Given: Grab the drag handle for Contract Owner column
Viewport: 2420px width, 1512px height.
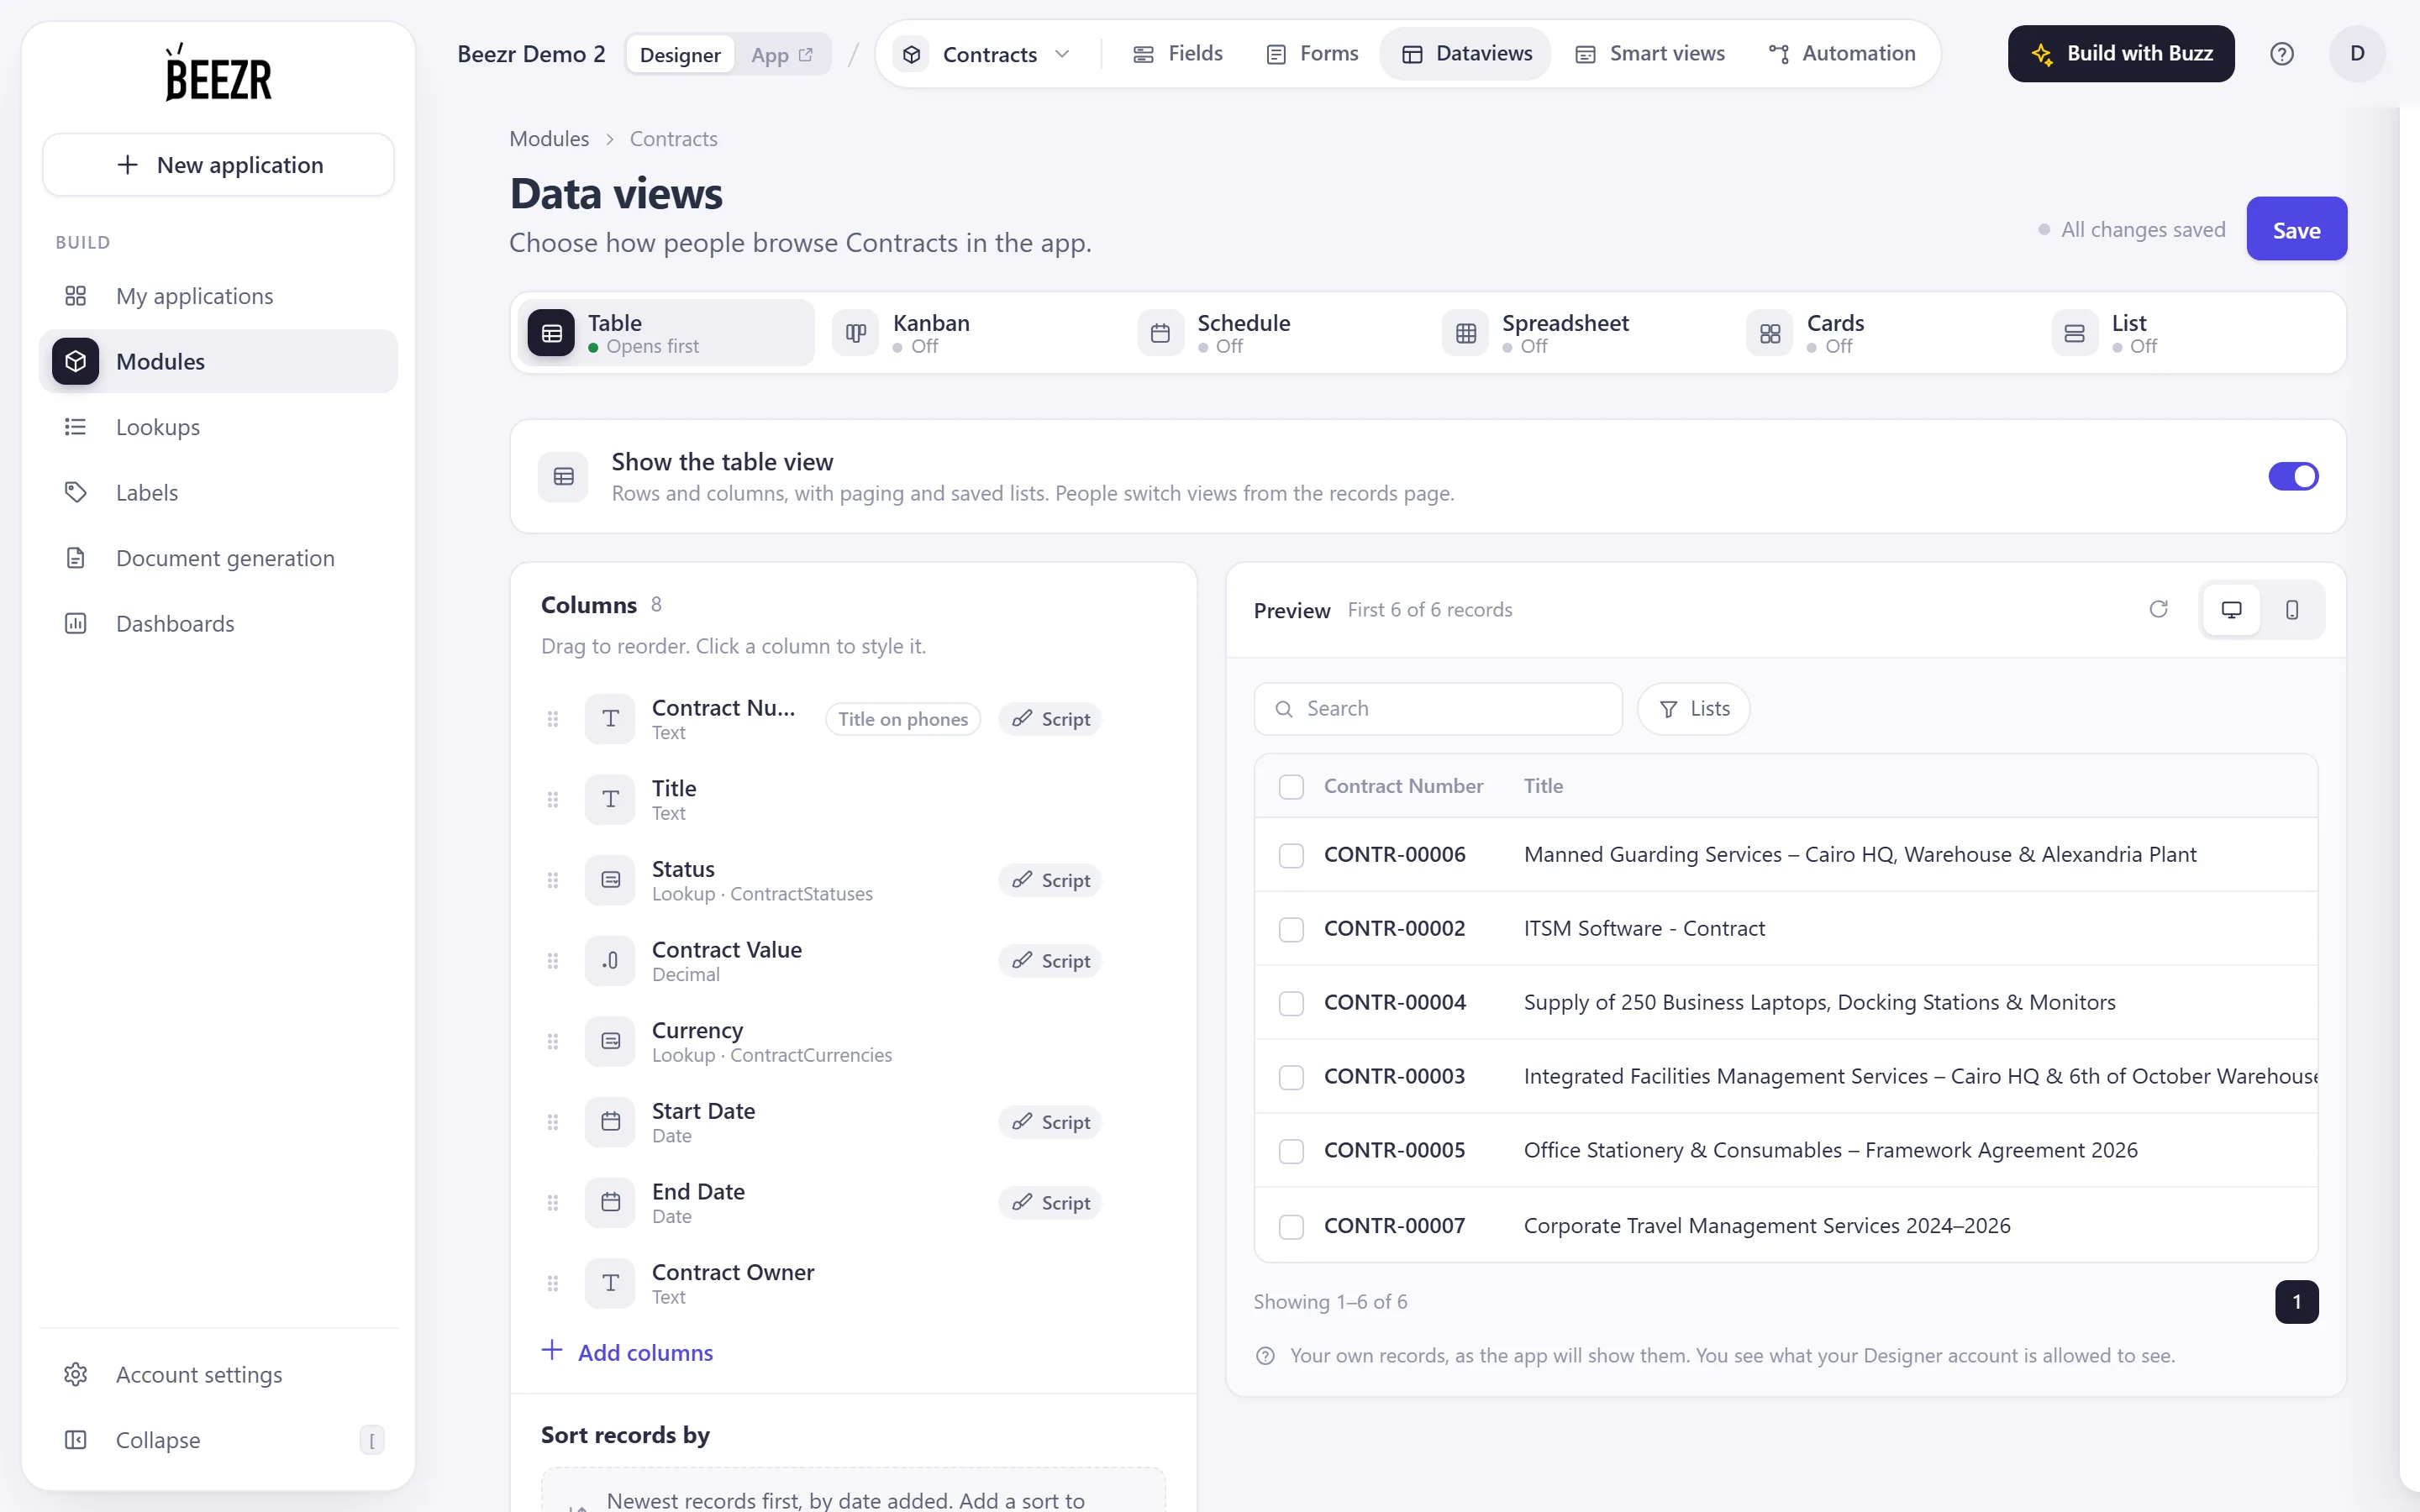Looking at the screenshot, I should 552,1284.
